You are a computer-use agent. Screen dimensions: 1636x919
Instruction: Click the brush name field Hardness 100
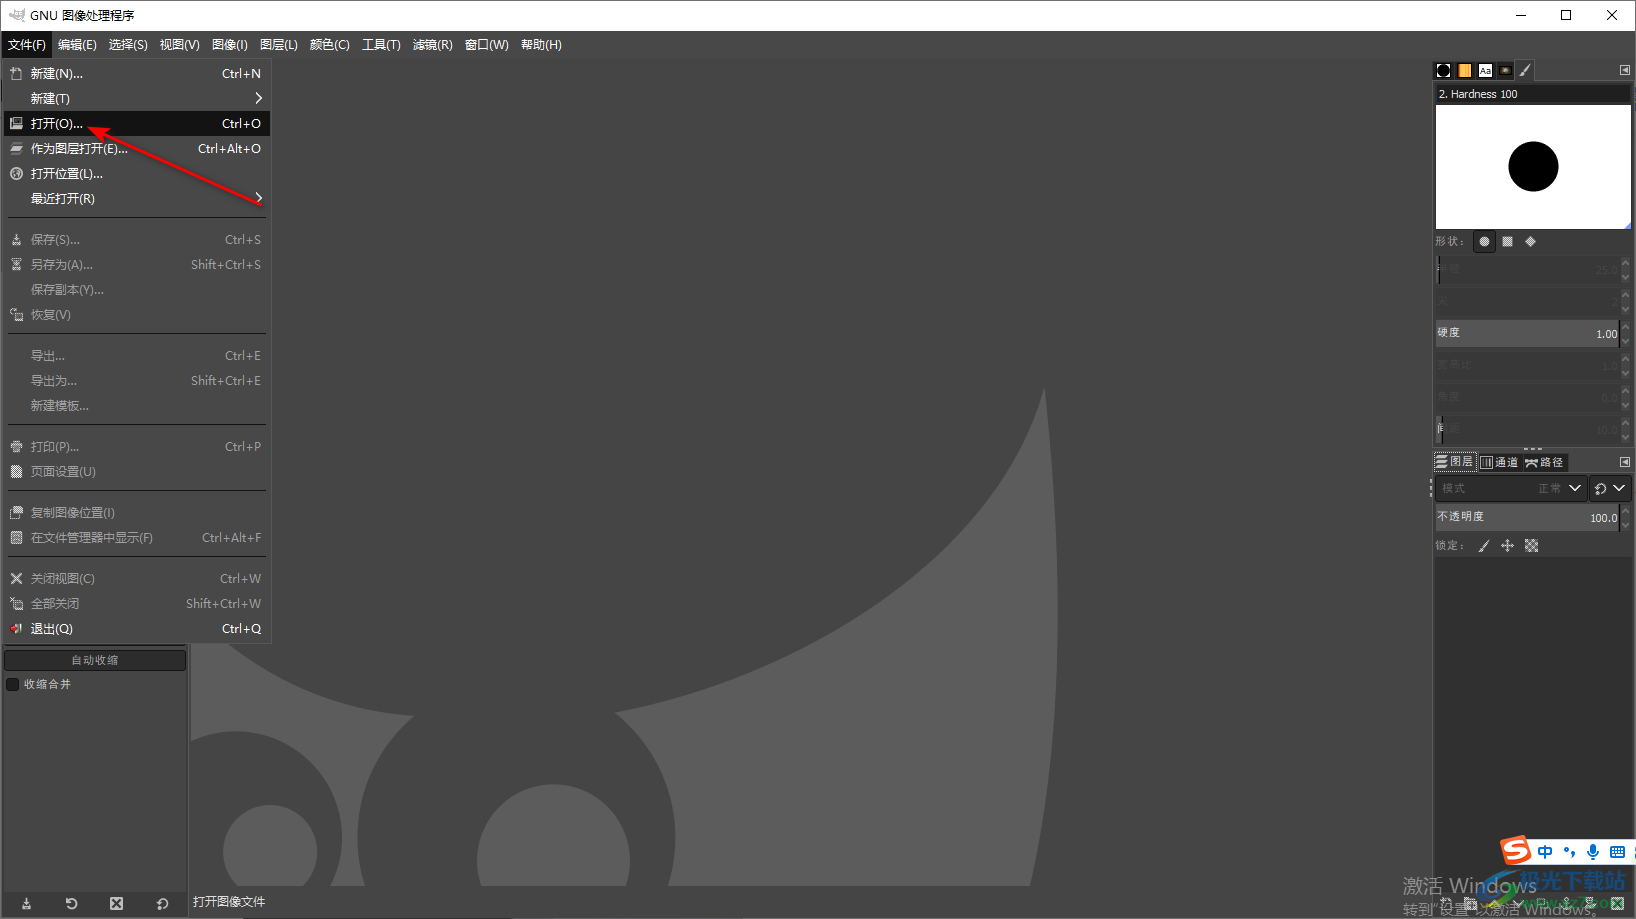pyautogui.click(x=1533, y=94)
